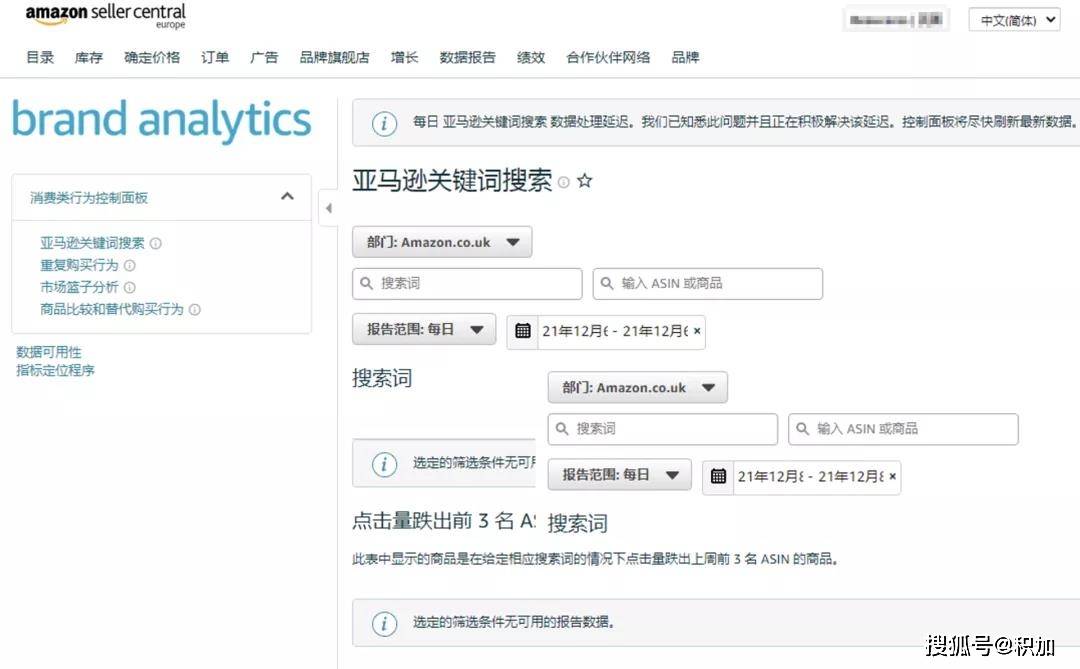Click info icon next to 亚马逊关键词搜索 sidebar link

pyautogui.click(x=156, y=243)
